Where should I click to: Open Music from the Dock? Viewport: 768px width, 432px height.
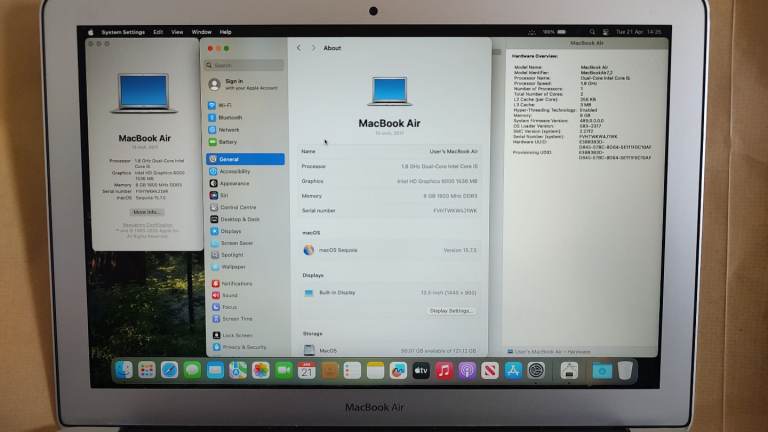[444, 370]
